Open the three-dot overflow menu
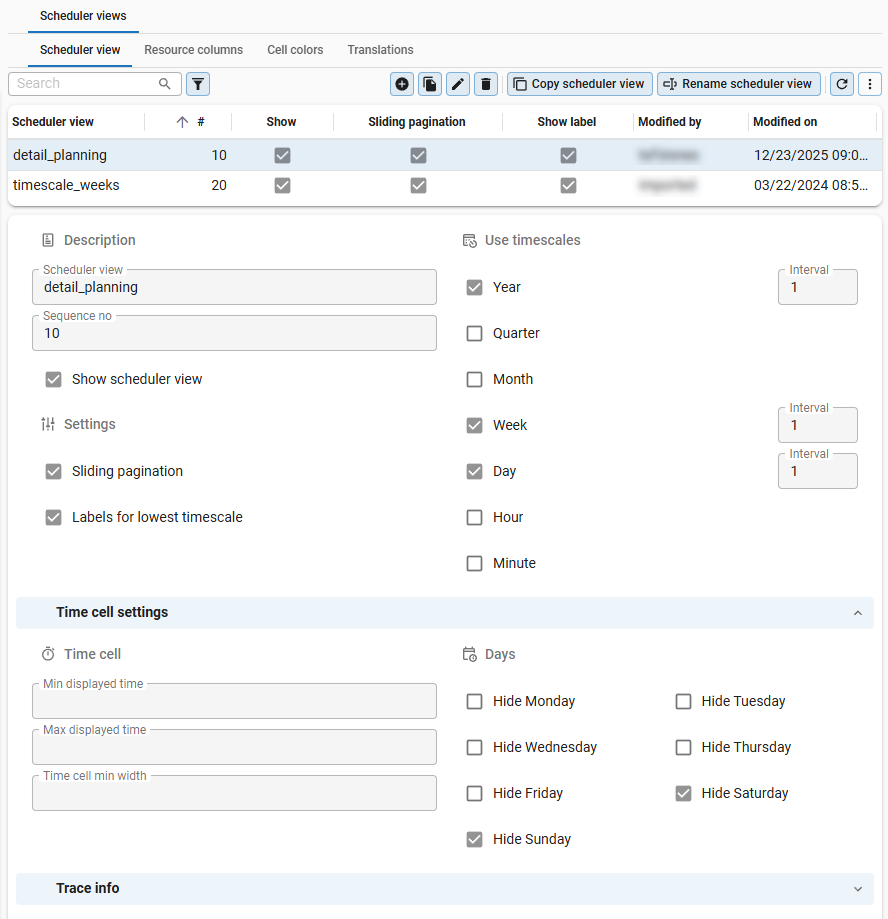Image resolution: width=888 pixels, height=919 pixels. point(870,84)
